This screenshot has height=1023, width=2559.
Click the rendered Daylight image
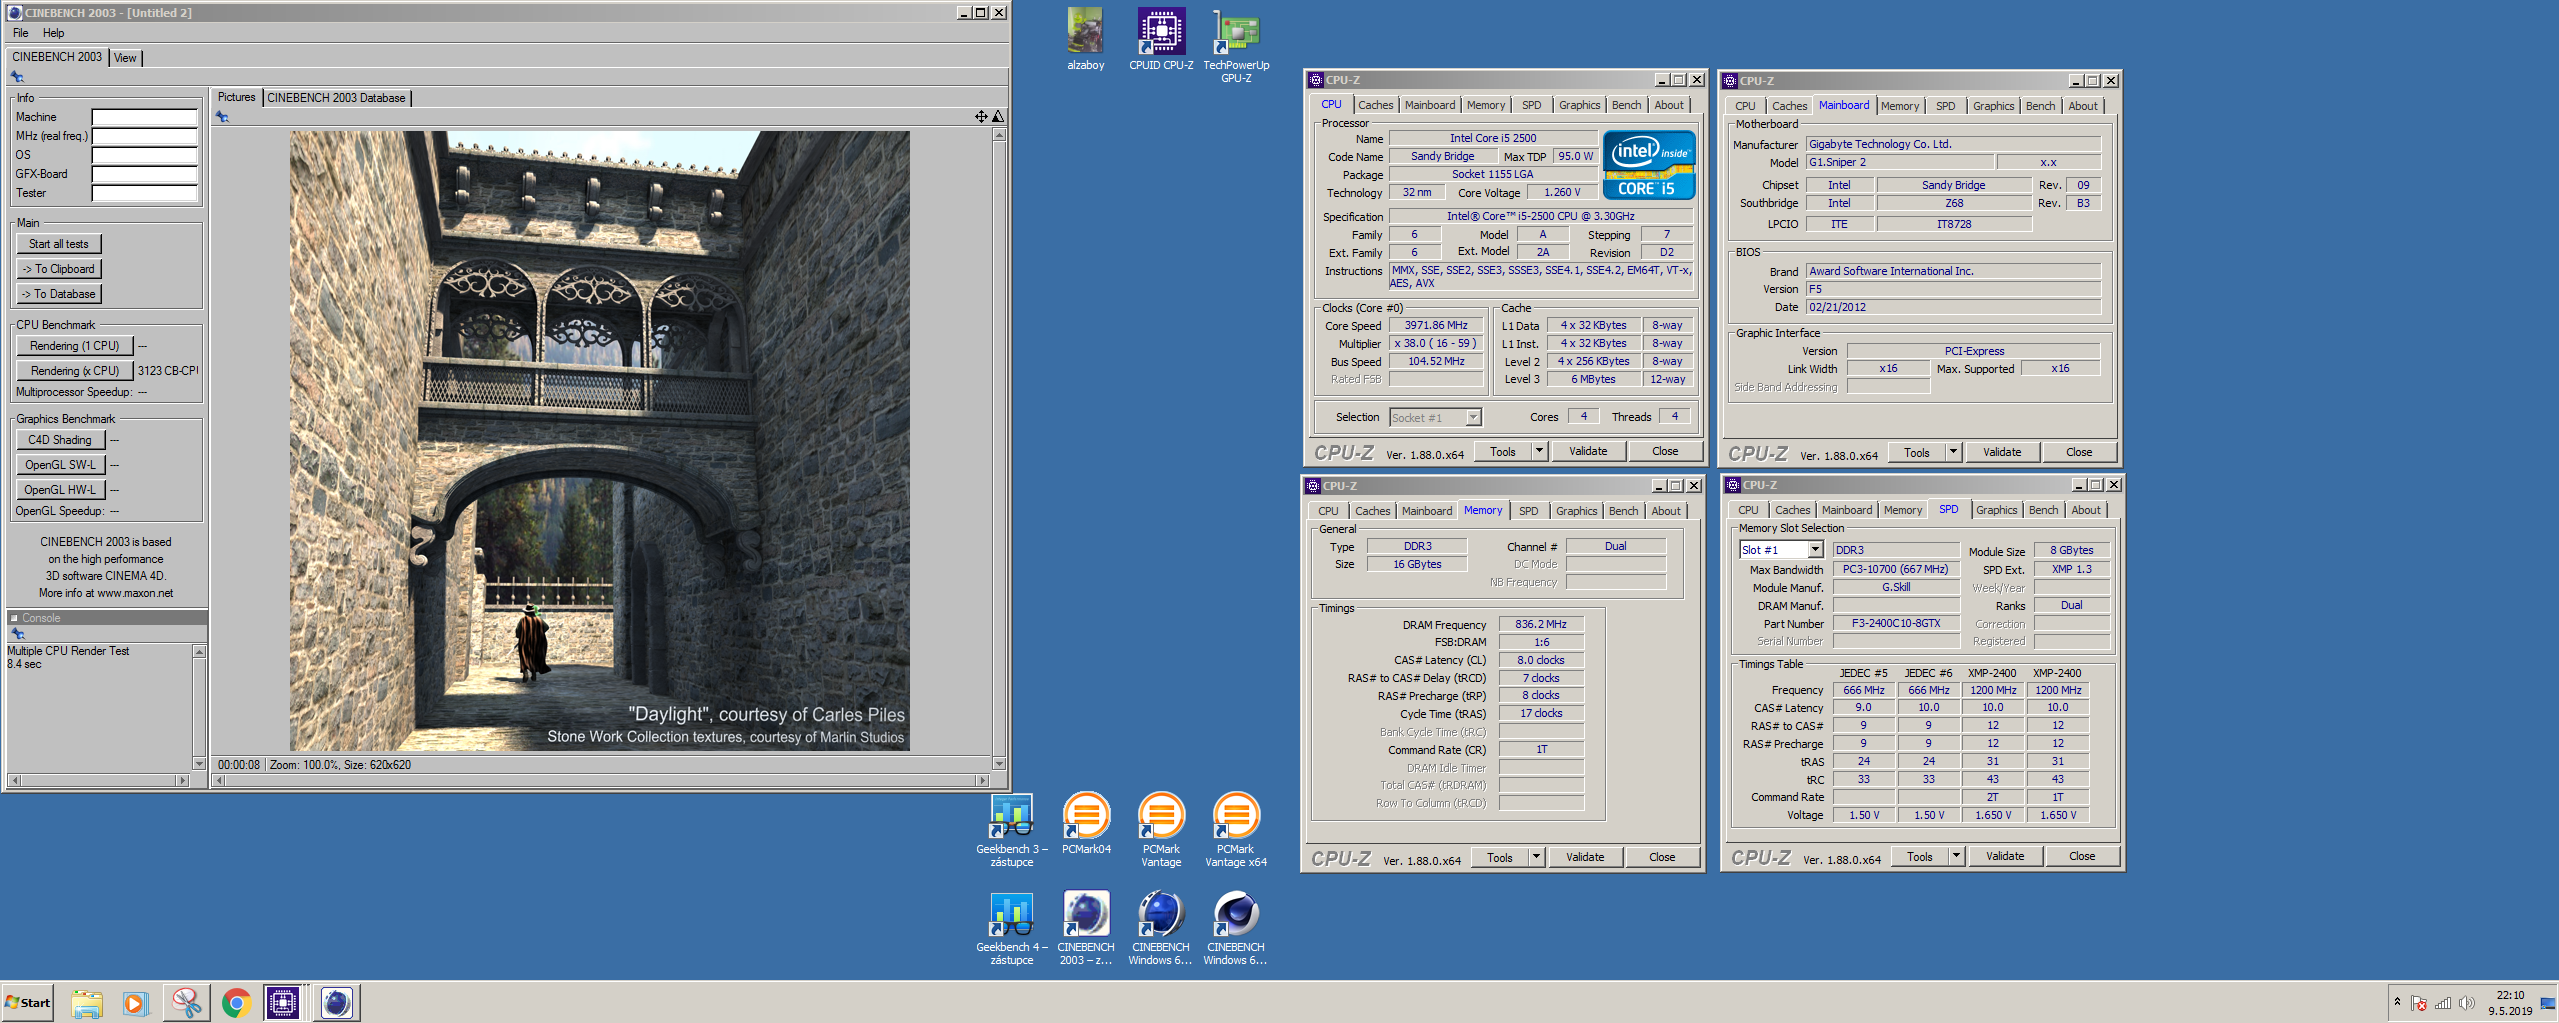(600, 441)
